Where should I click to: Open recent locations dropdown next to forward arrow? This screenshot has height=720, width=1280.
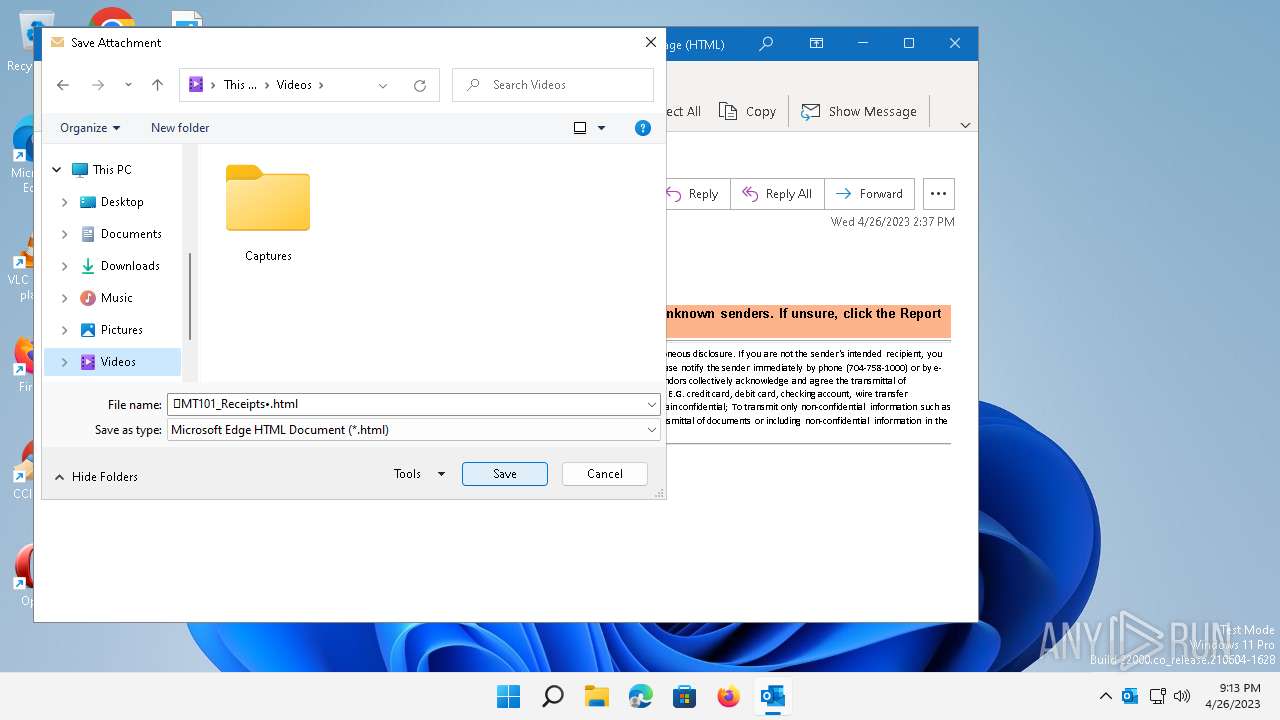pyautogui.click(x=128, y=85)
